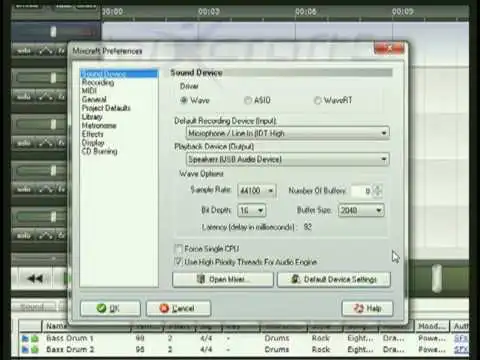
Task: Select Metronome preferences category
Action: 99,125
